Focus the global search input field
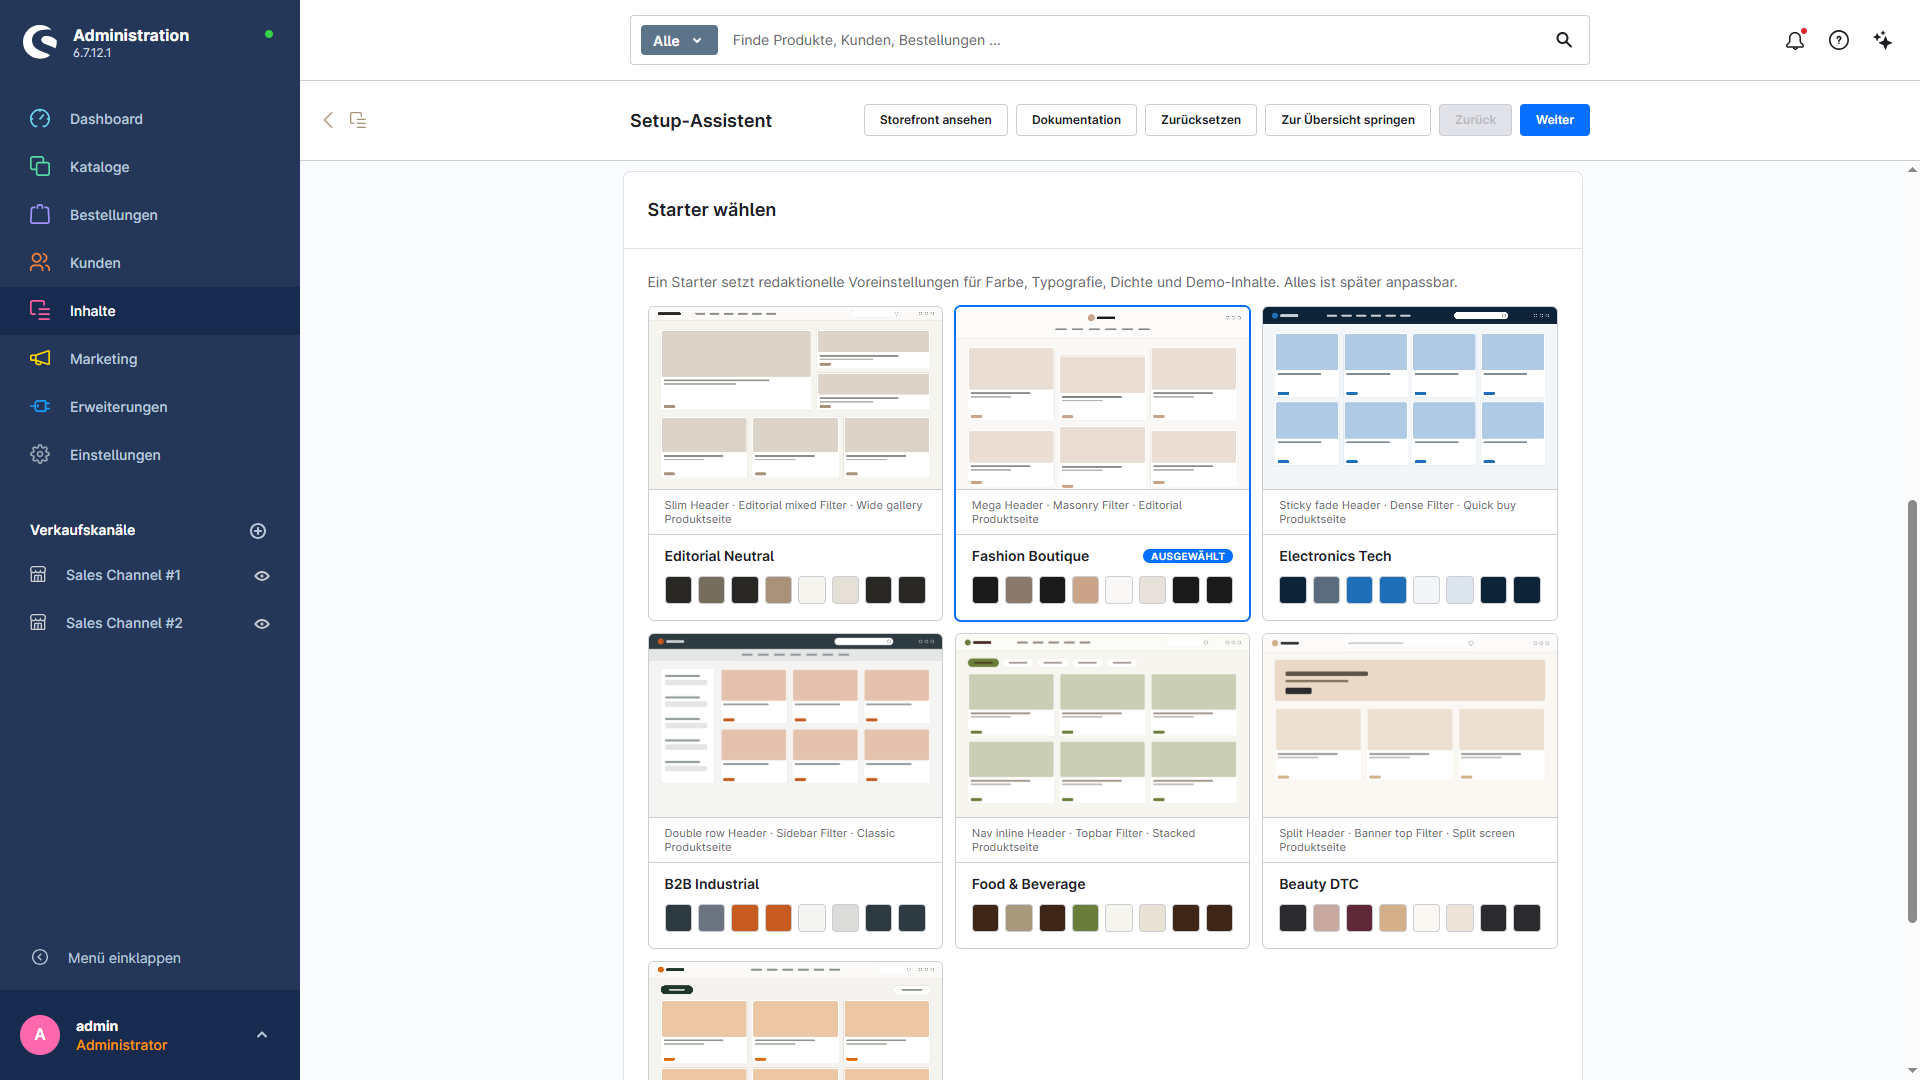Image resolution: width=1920 pixels, height=1080 pixels. click(x=1135, y=40)
